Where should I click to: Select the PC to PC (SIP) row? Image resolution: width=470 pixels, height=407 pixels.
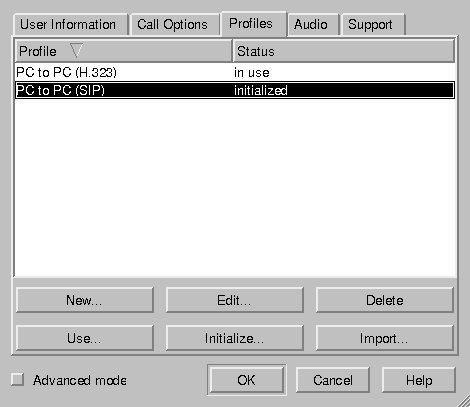click(235, 90)
